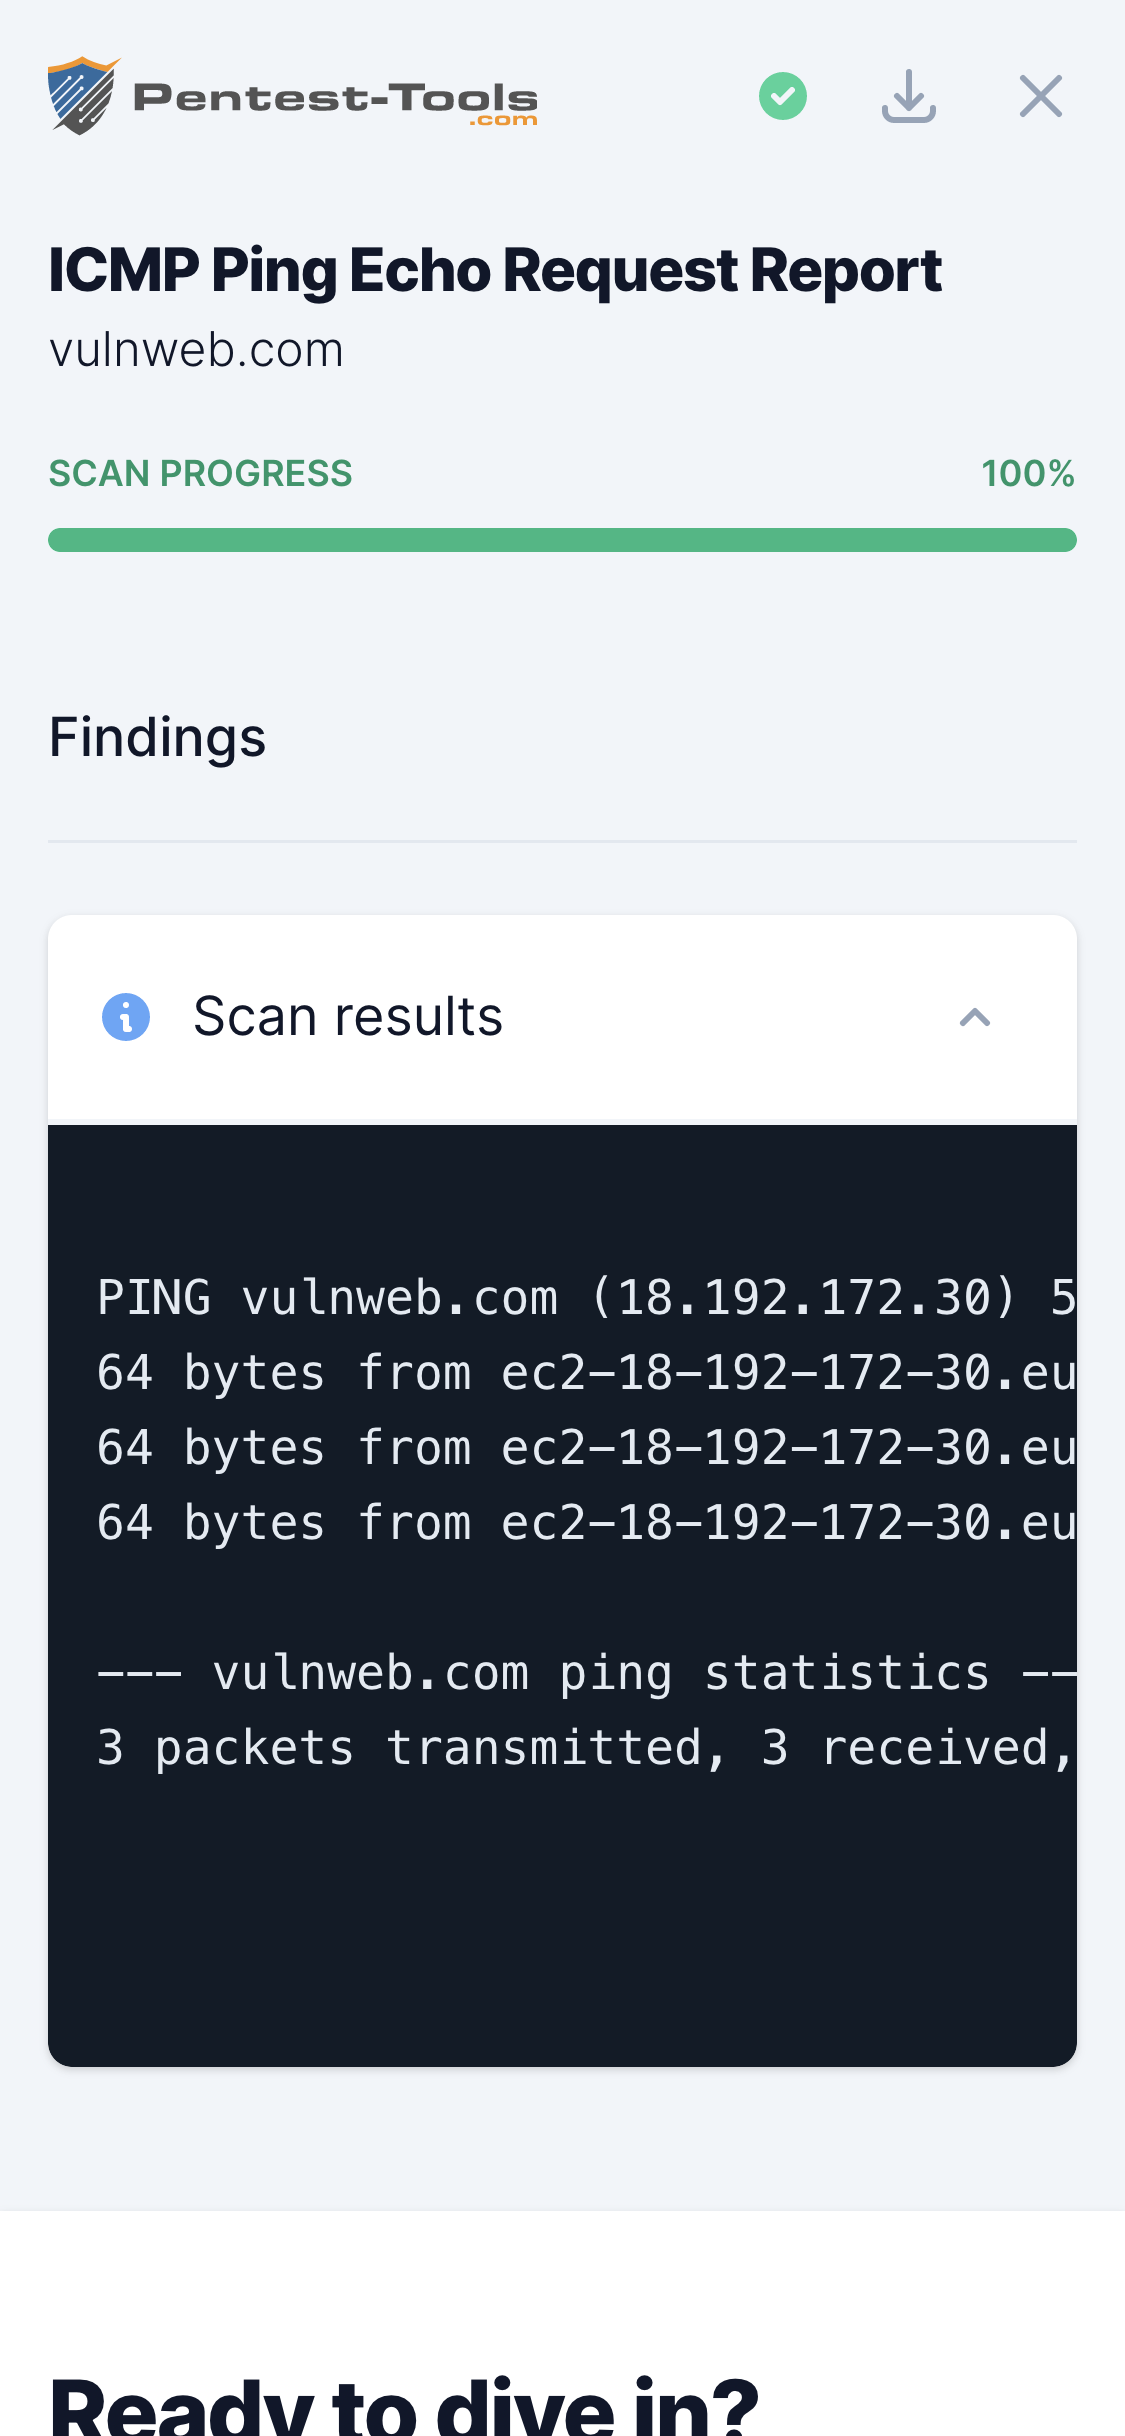Select the Findings section heading
The image size is (1125, 2436).
157,738
